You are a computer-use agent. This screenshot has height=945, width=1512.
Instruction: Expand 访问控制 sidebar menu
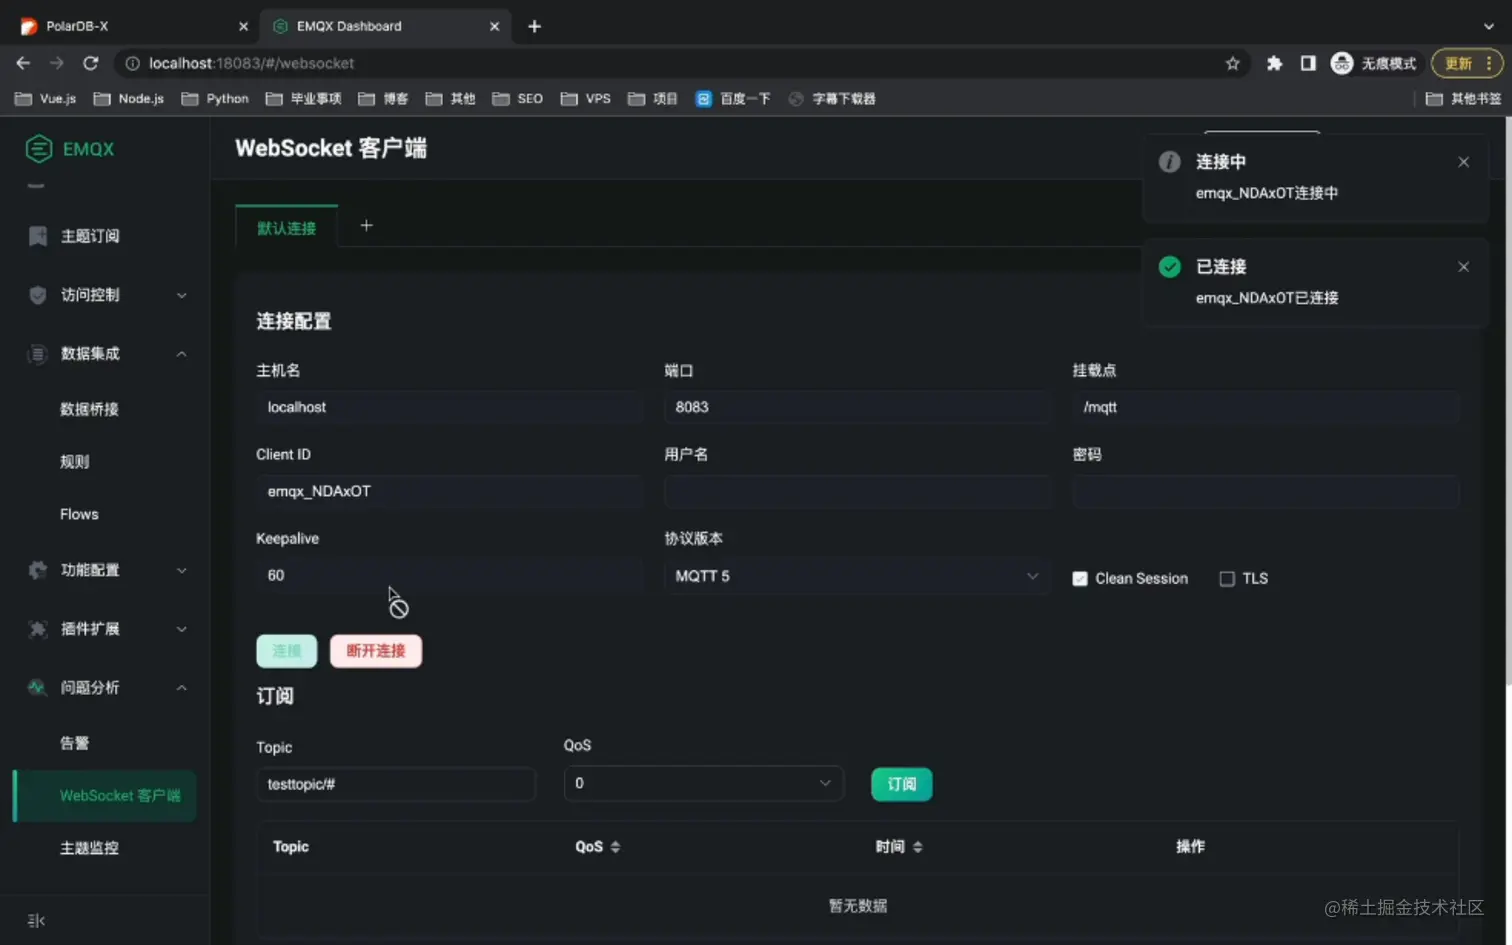click(181, 295)
